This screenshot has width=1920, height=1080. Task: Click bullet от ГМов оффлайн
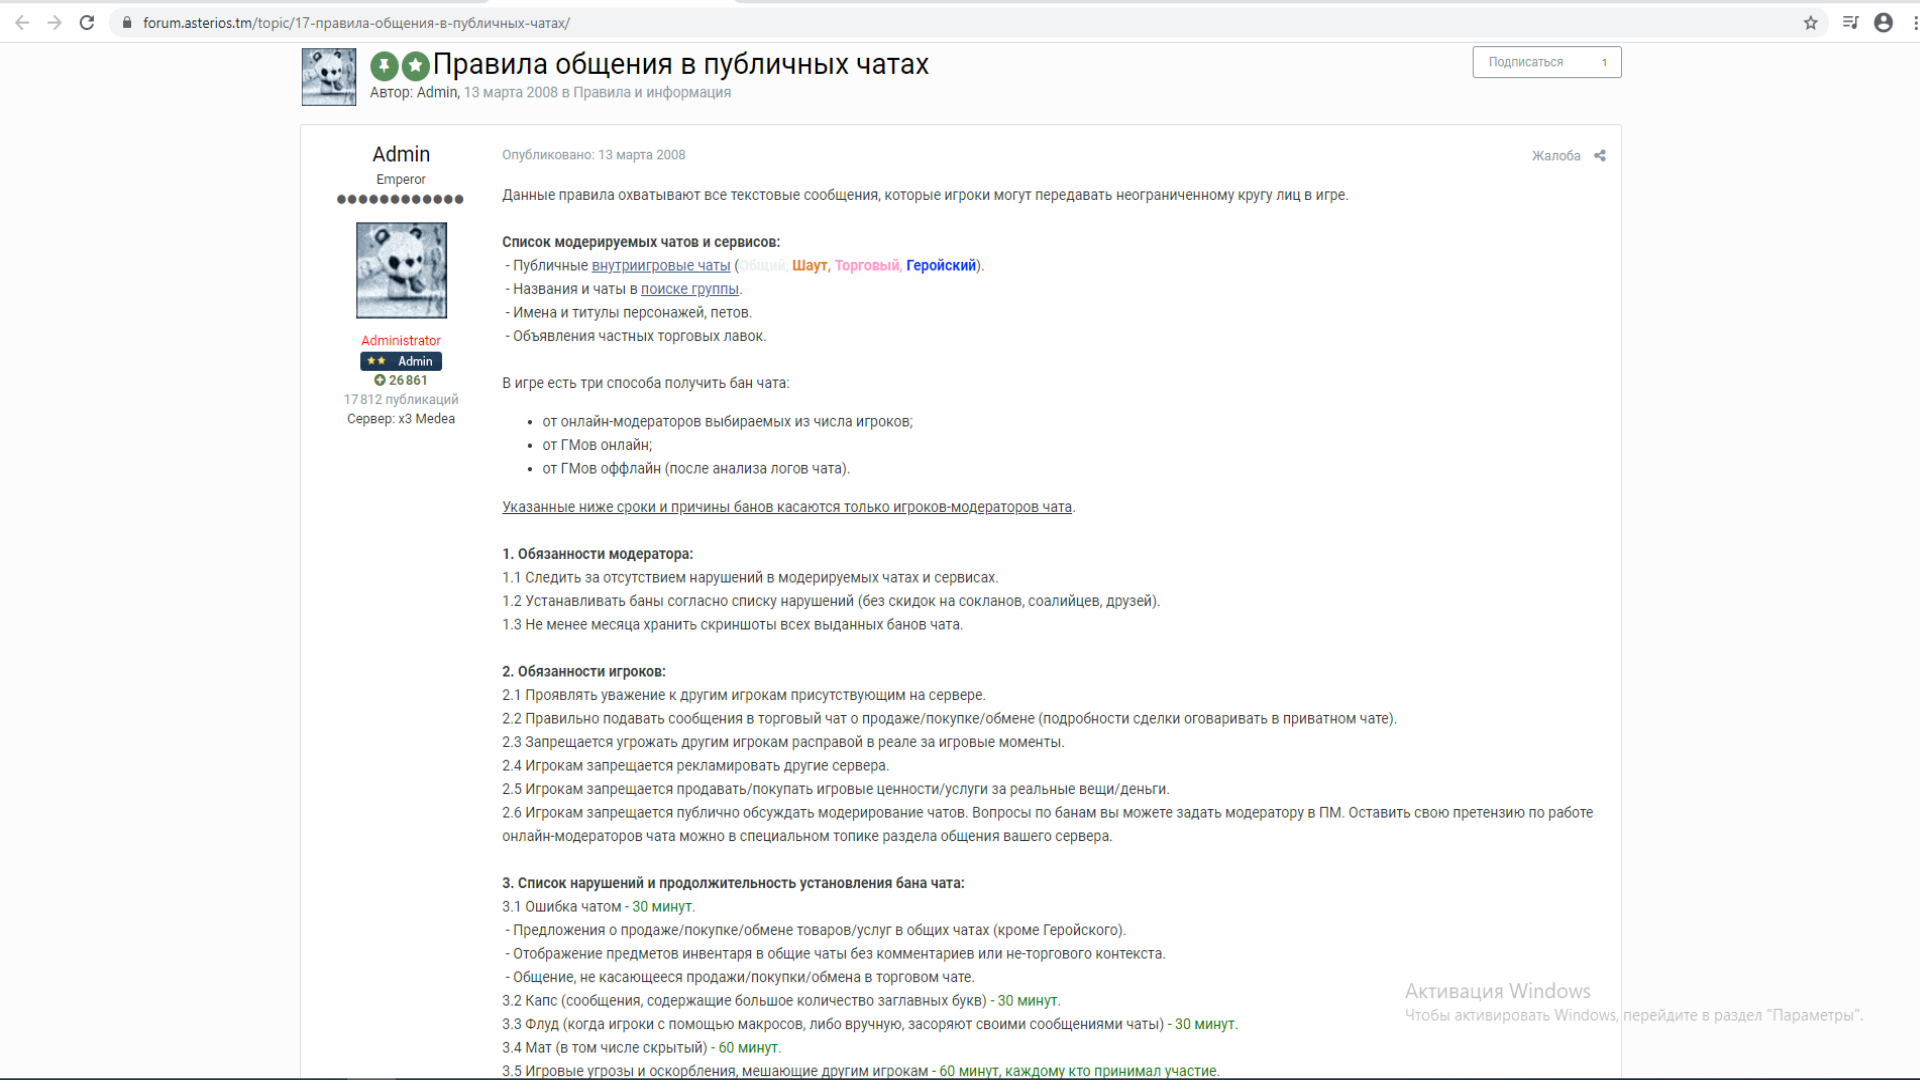(x=696, y=469)
